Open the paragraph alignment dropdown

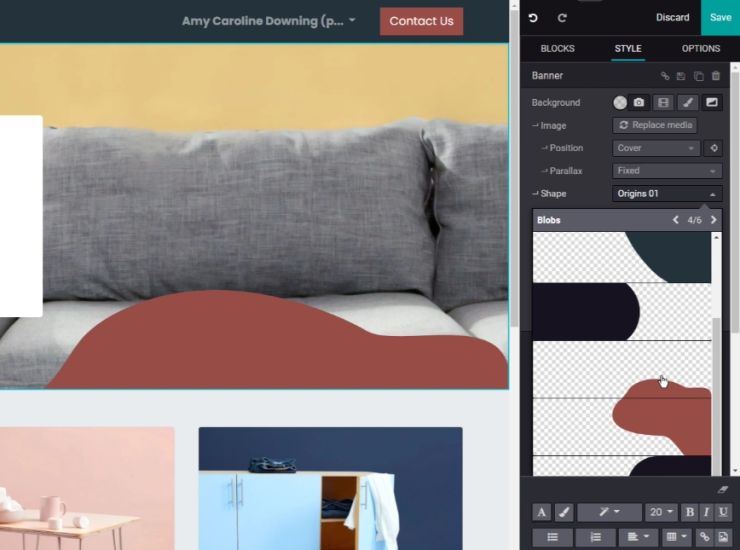(x=637, y=537)
